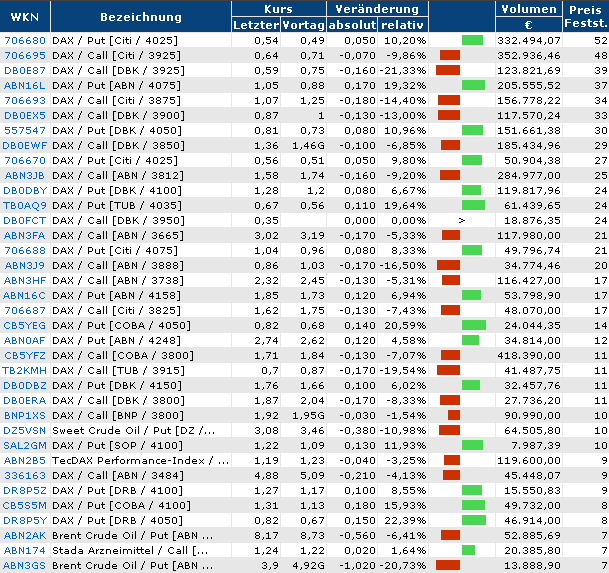Click the Preis Festst. column header
The image size is (609, 573).
[586, 17]
